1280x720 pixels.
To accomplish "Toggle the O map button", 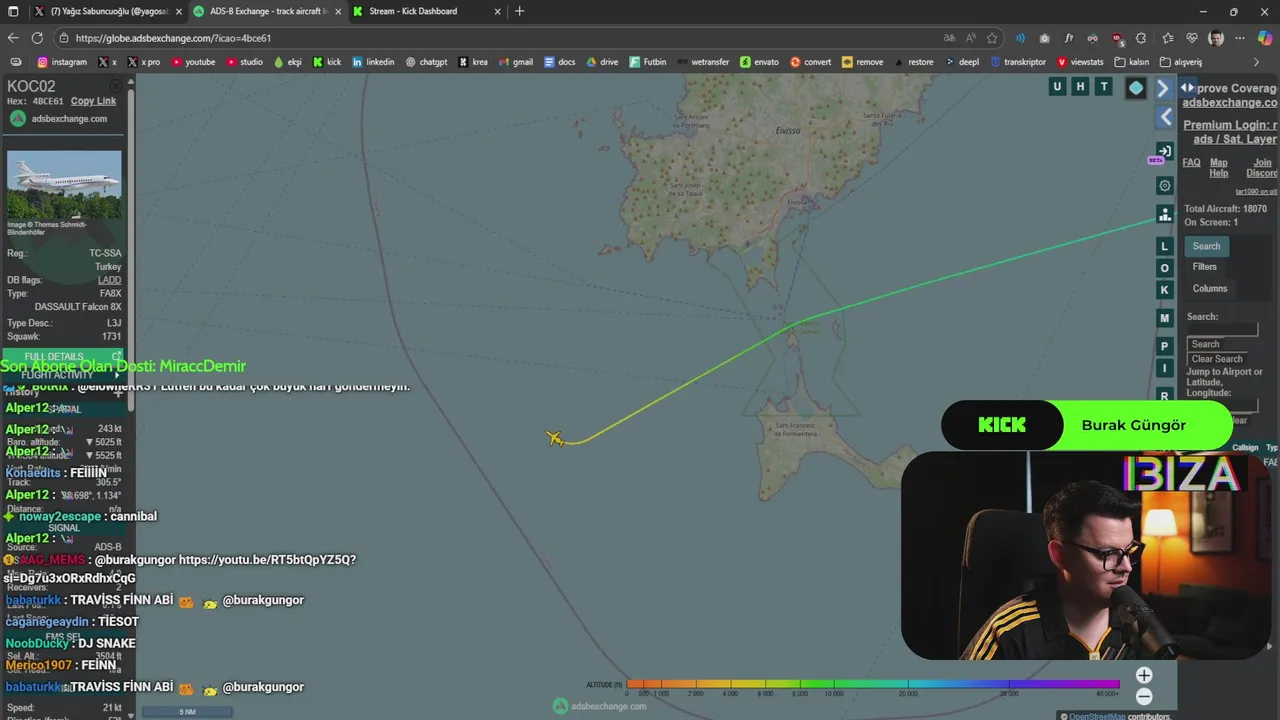I will (x=1164, y=268).
